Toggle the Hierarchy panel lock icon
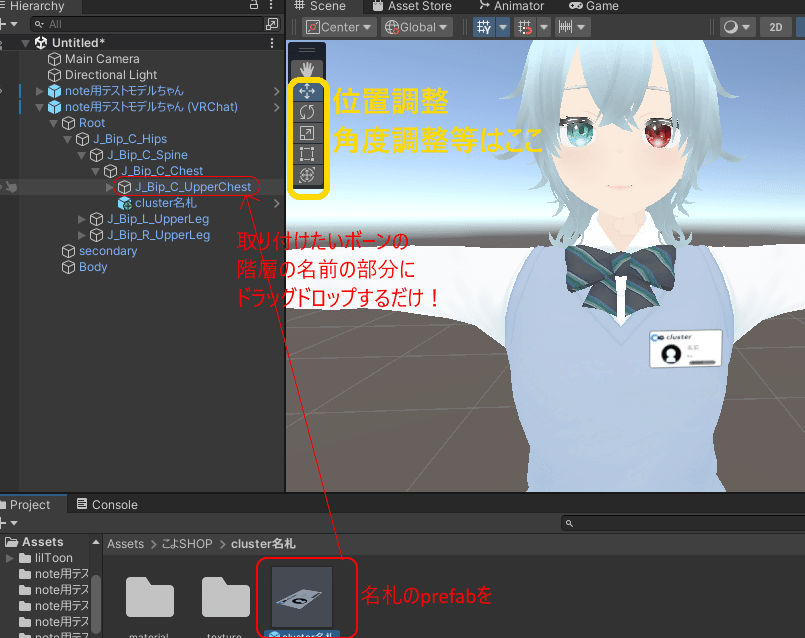This screenshot has height=638, width=805. pos(254,5)
